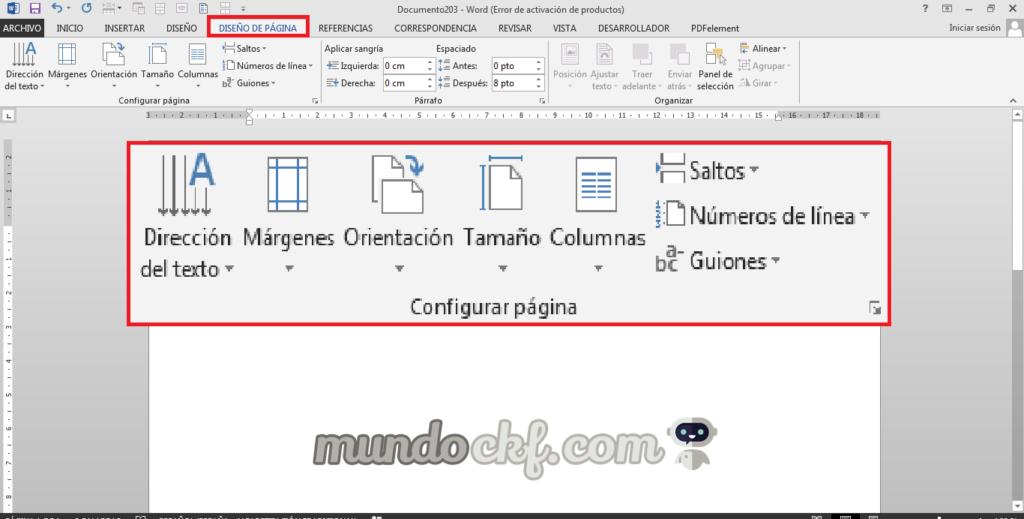
Task: Click the Iniciar sesión link
Action: [974, 28]
